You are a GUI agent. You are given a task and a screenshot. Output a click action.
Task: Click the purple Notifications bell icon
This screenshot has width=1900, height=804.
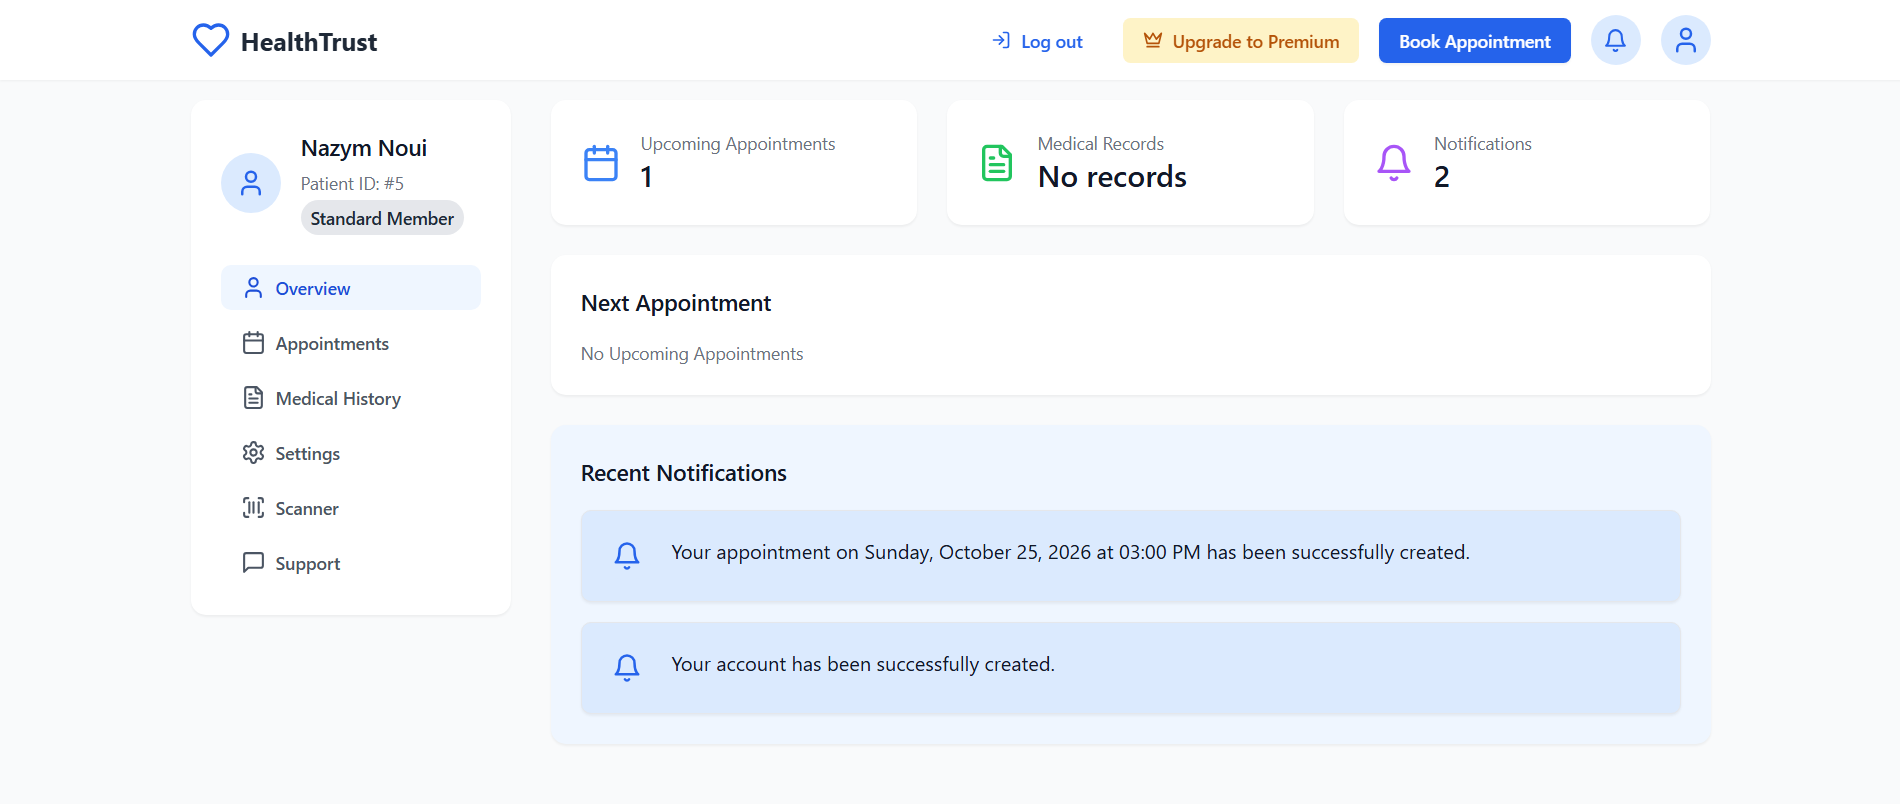pos(1394,163)
